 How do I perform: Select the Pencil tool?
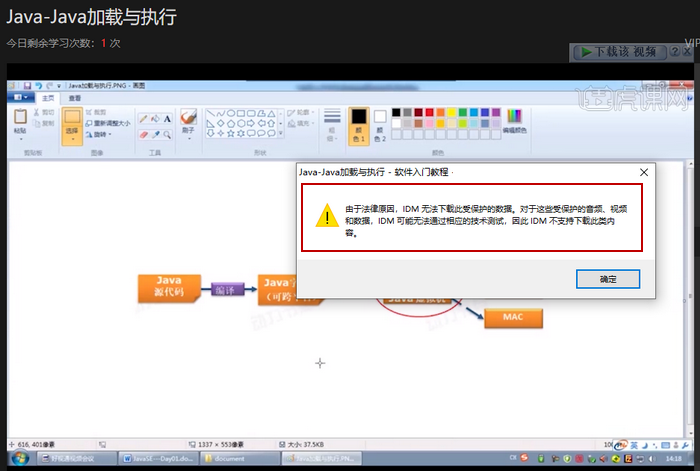143,119
